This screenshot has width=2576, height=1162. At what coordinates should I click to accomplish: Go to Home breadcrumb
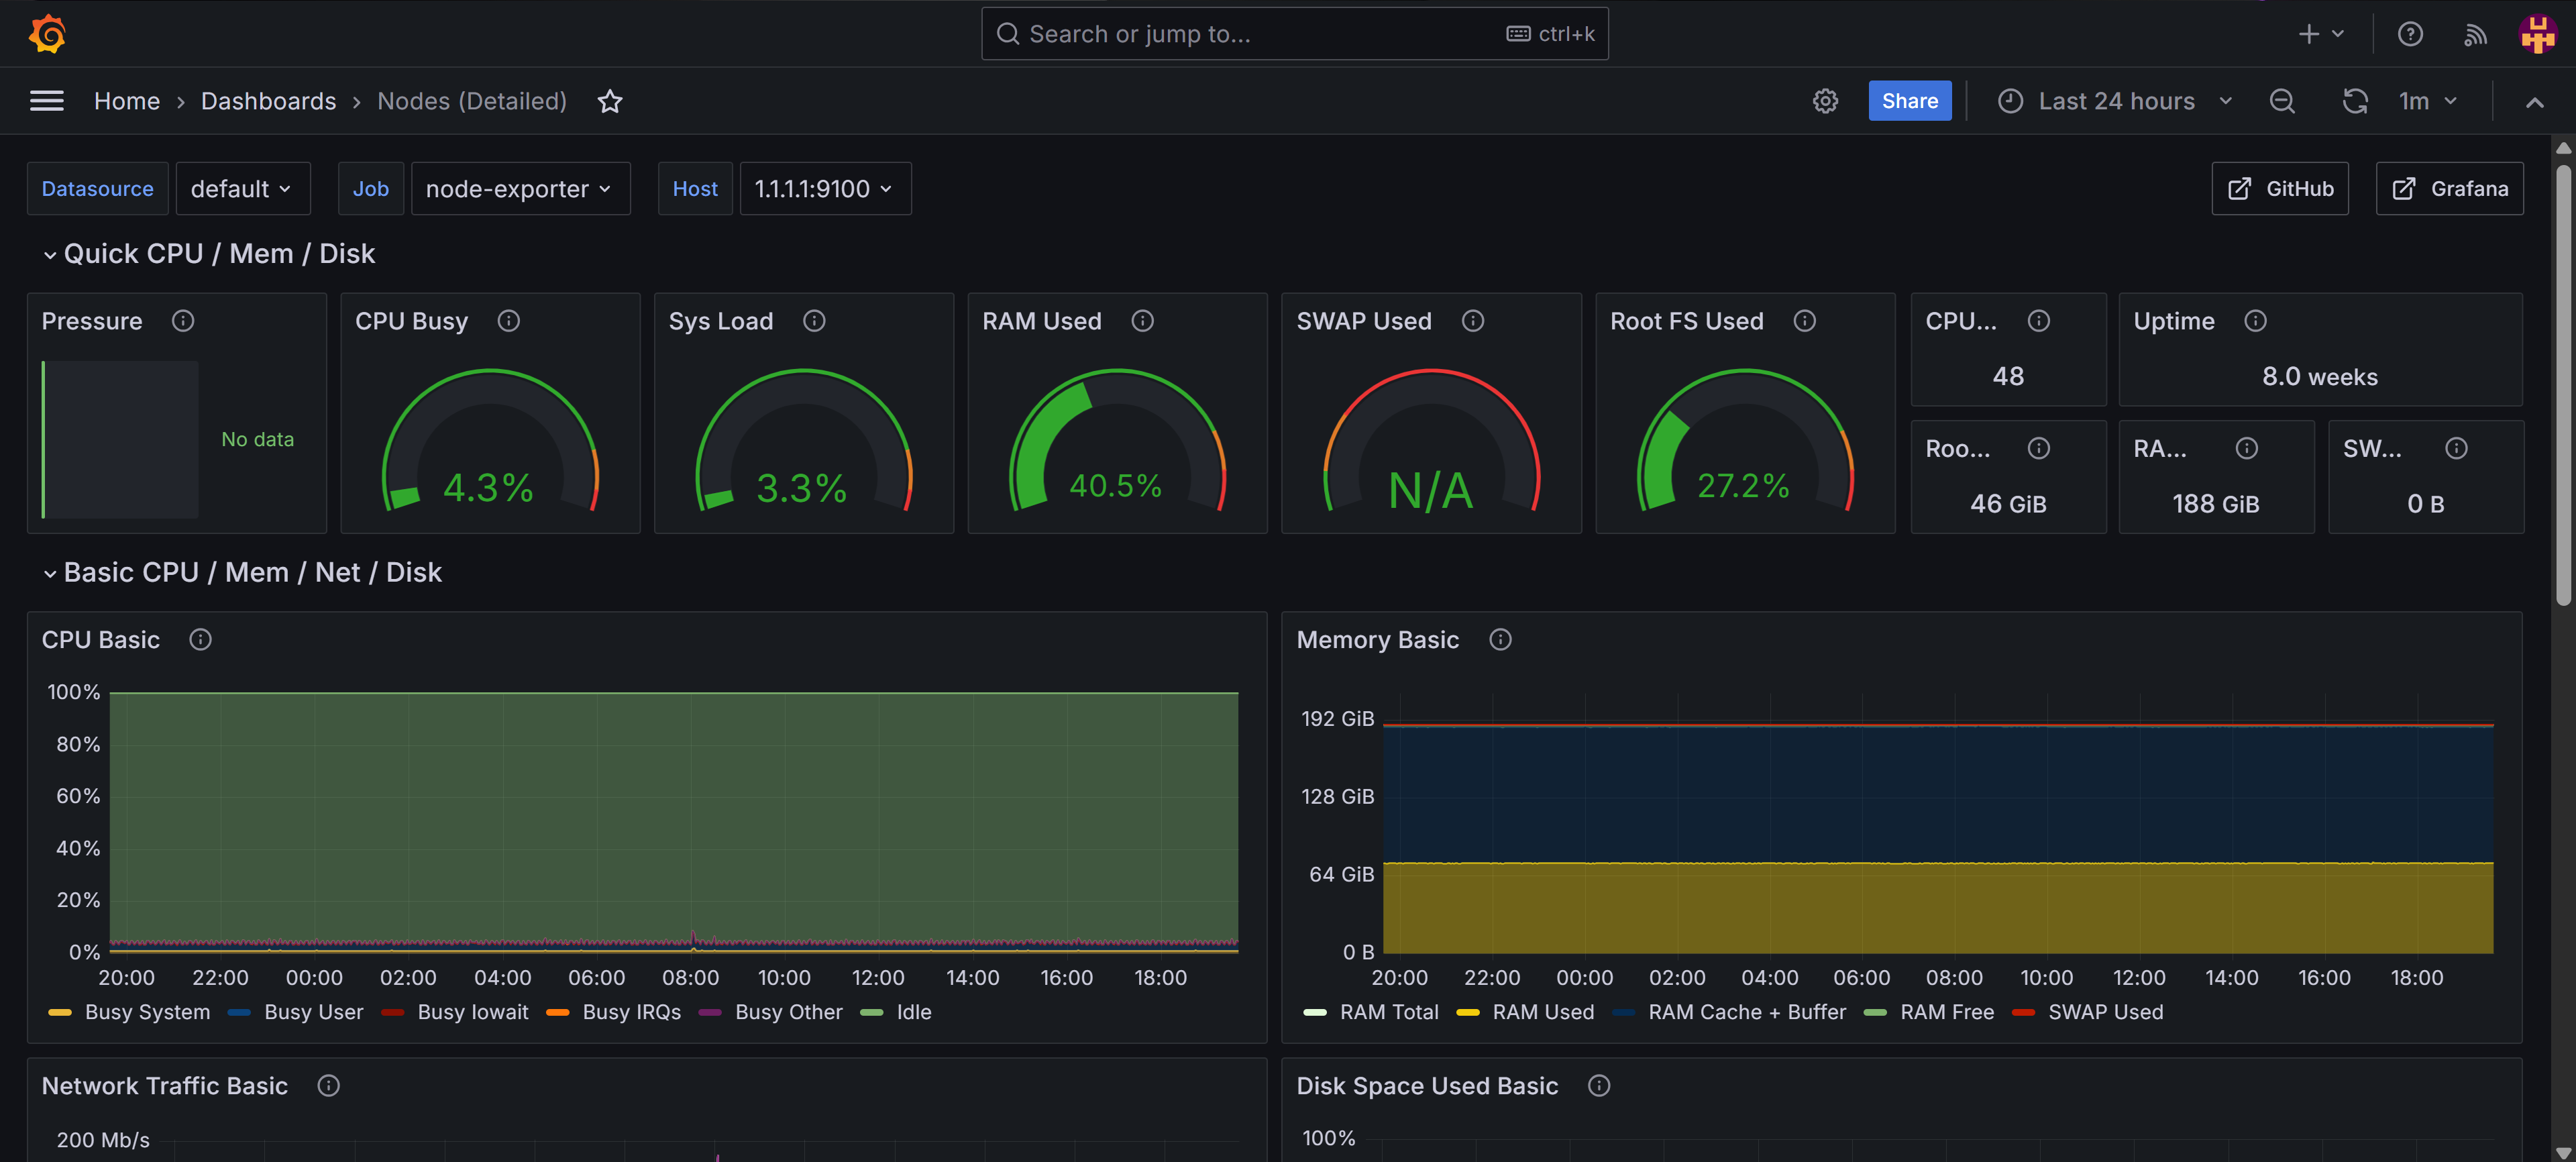click(x=127, y=101)
